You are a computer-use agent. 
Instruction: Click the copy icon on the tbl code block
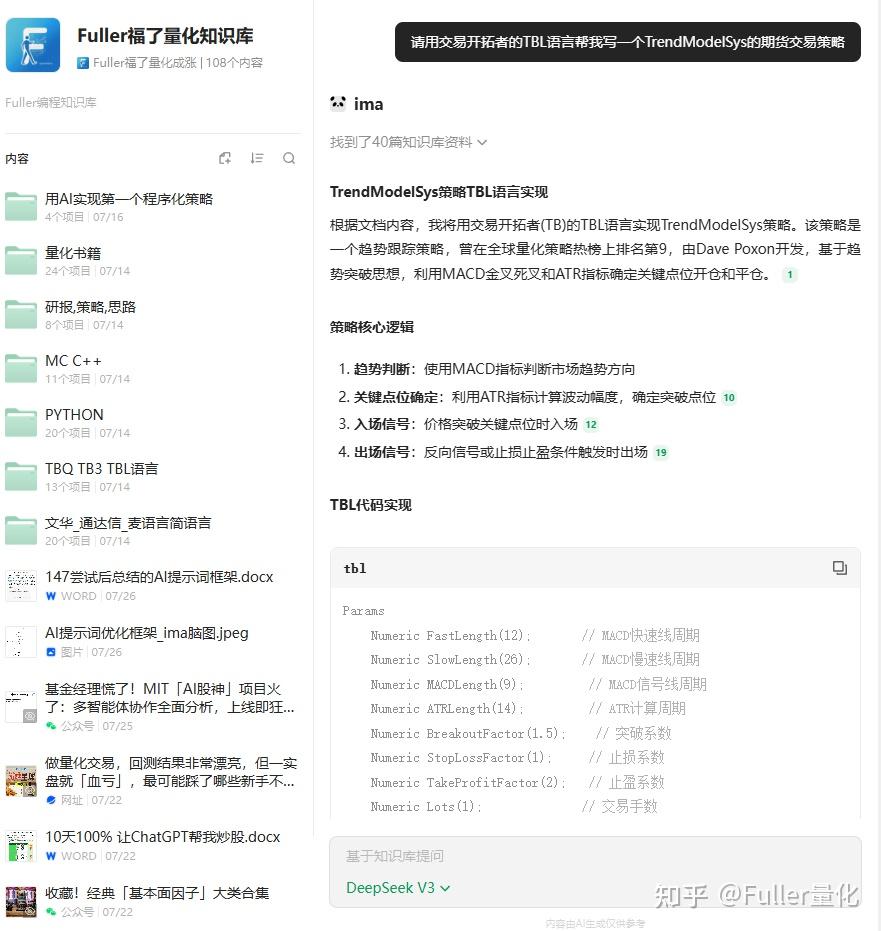click(x=840, y=567)
